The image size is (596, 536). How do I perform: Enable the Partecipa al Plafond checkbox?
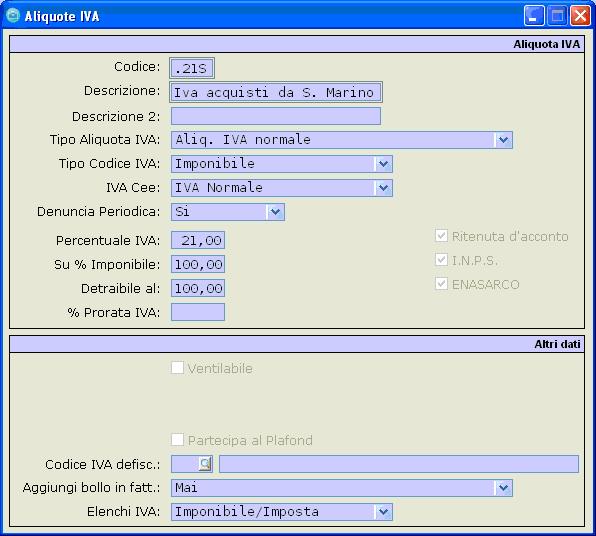coord(178,440)
